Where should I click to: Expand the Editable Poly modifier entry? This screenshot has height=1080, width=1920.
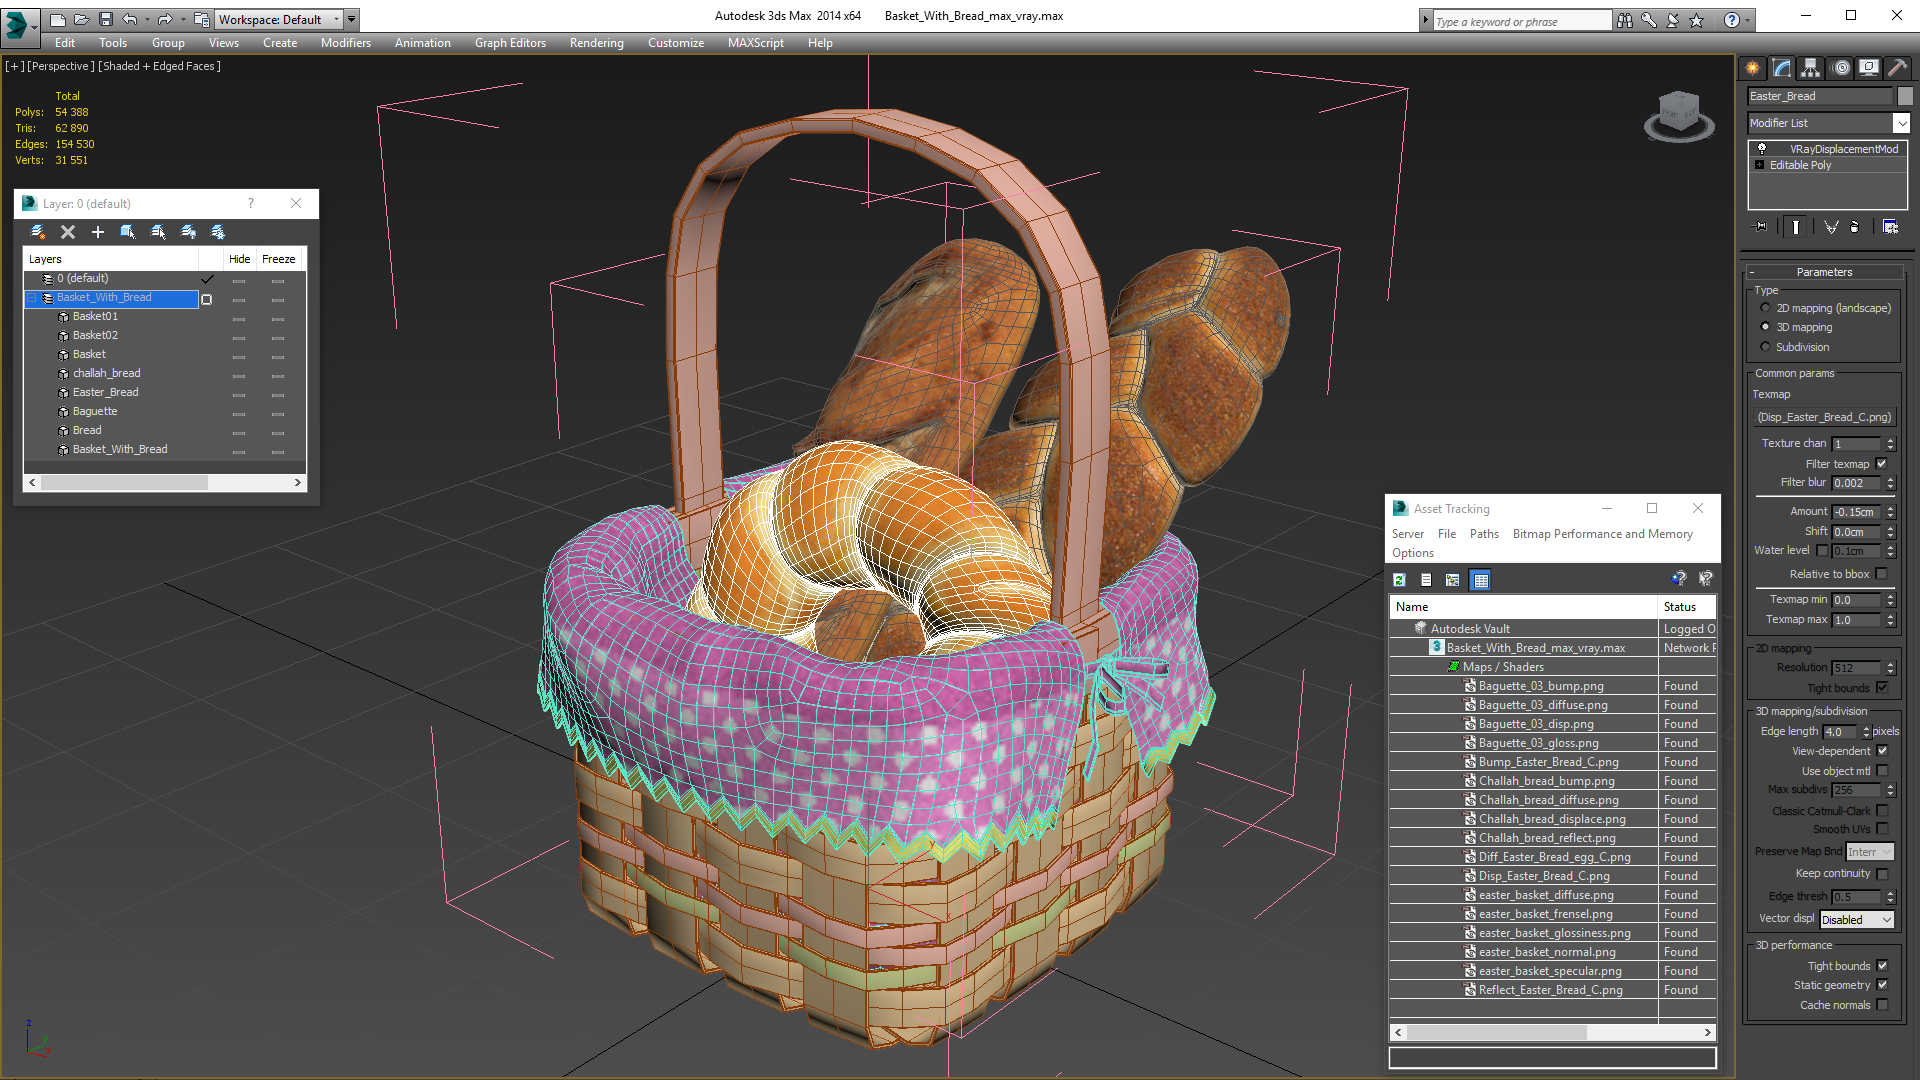(x=1760, y=165)
